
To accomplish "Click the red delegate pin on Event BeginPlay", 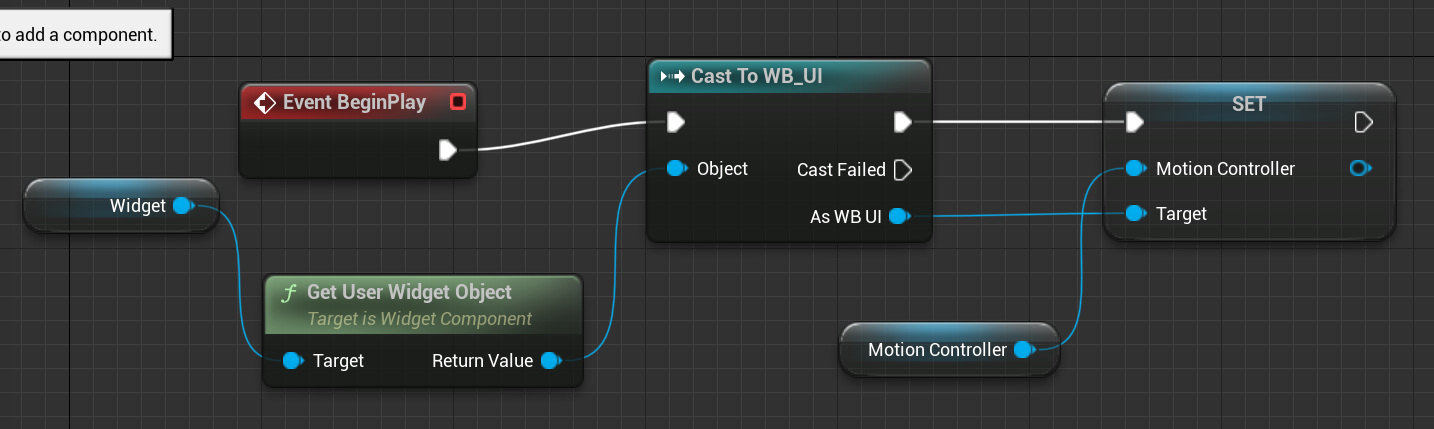I will point(458,102).
